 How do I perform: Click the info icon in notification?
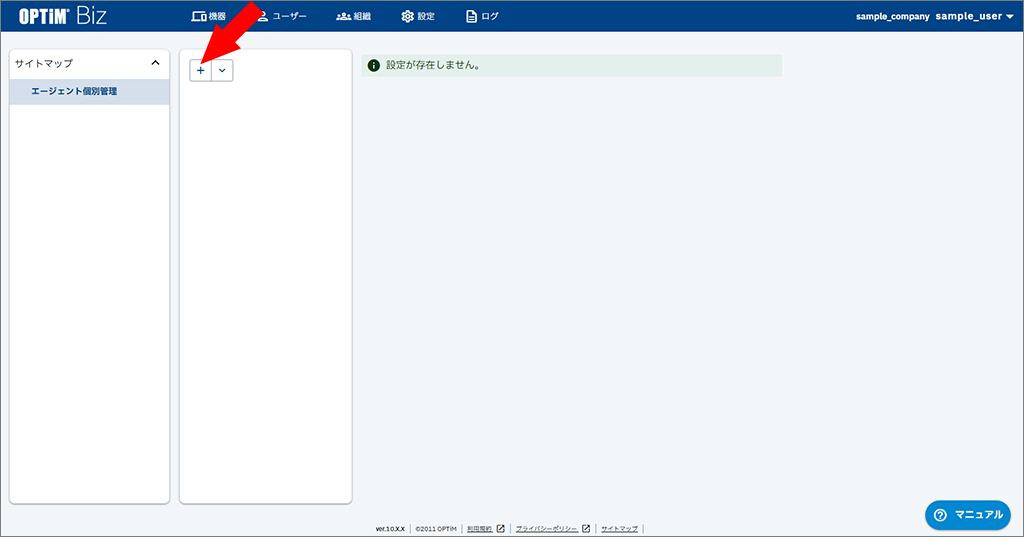[x=374, y=65]
